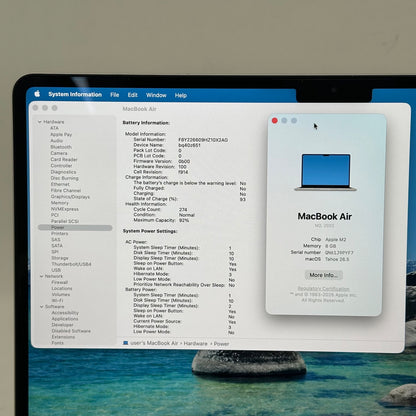Close the About MacBook Air window

(275, 120)
